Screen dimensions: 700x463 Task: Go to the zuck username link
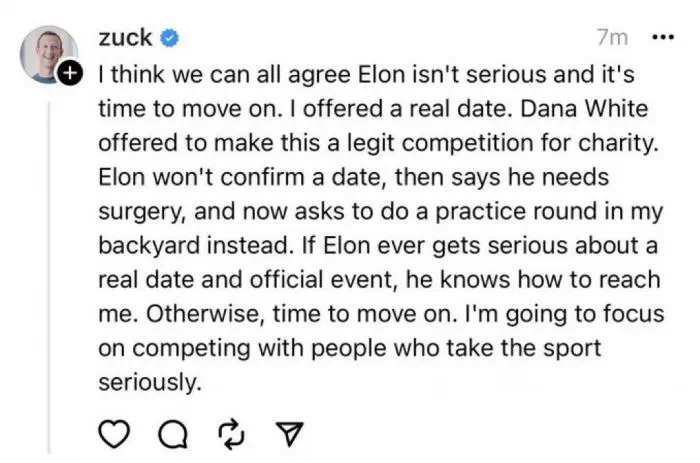[125, 38]
